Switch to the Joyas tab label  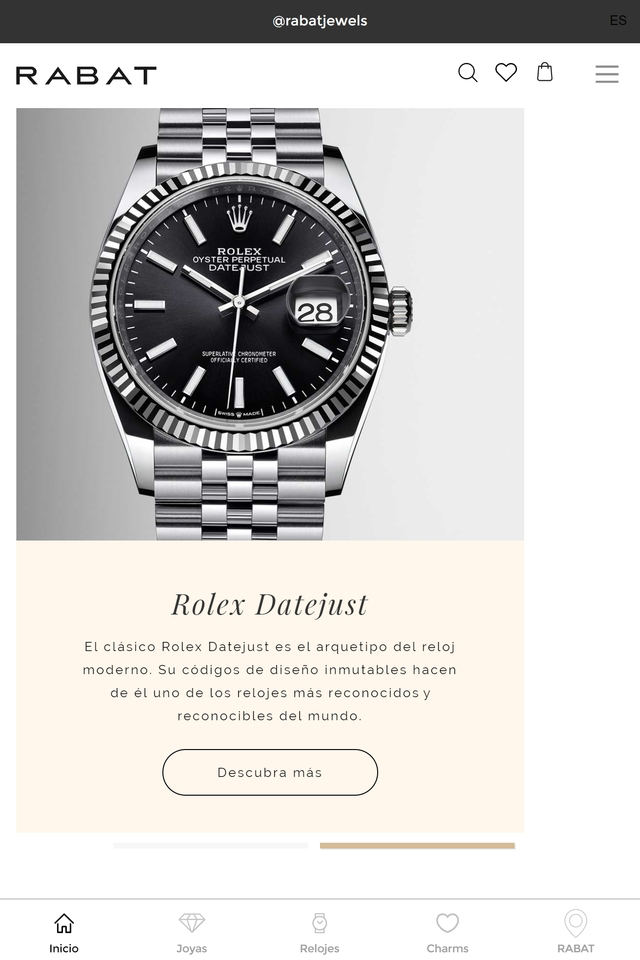[192, 948]
